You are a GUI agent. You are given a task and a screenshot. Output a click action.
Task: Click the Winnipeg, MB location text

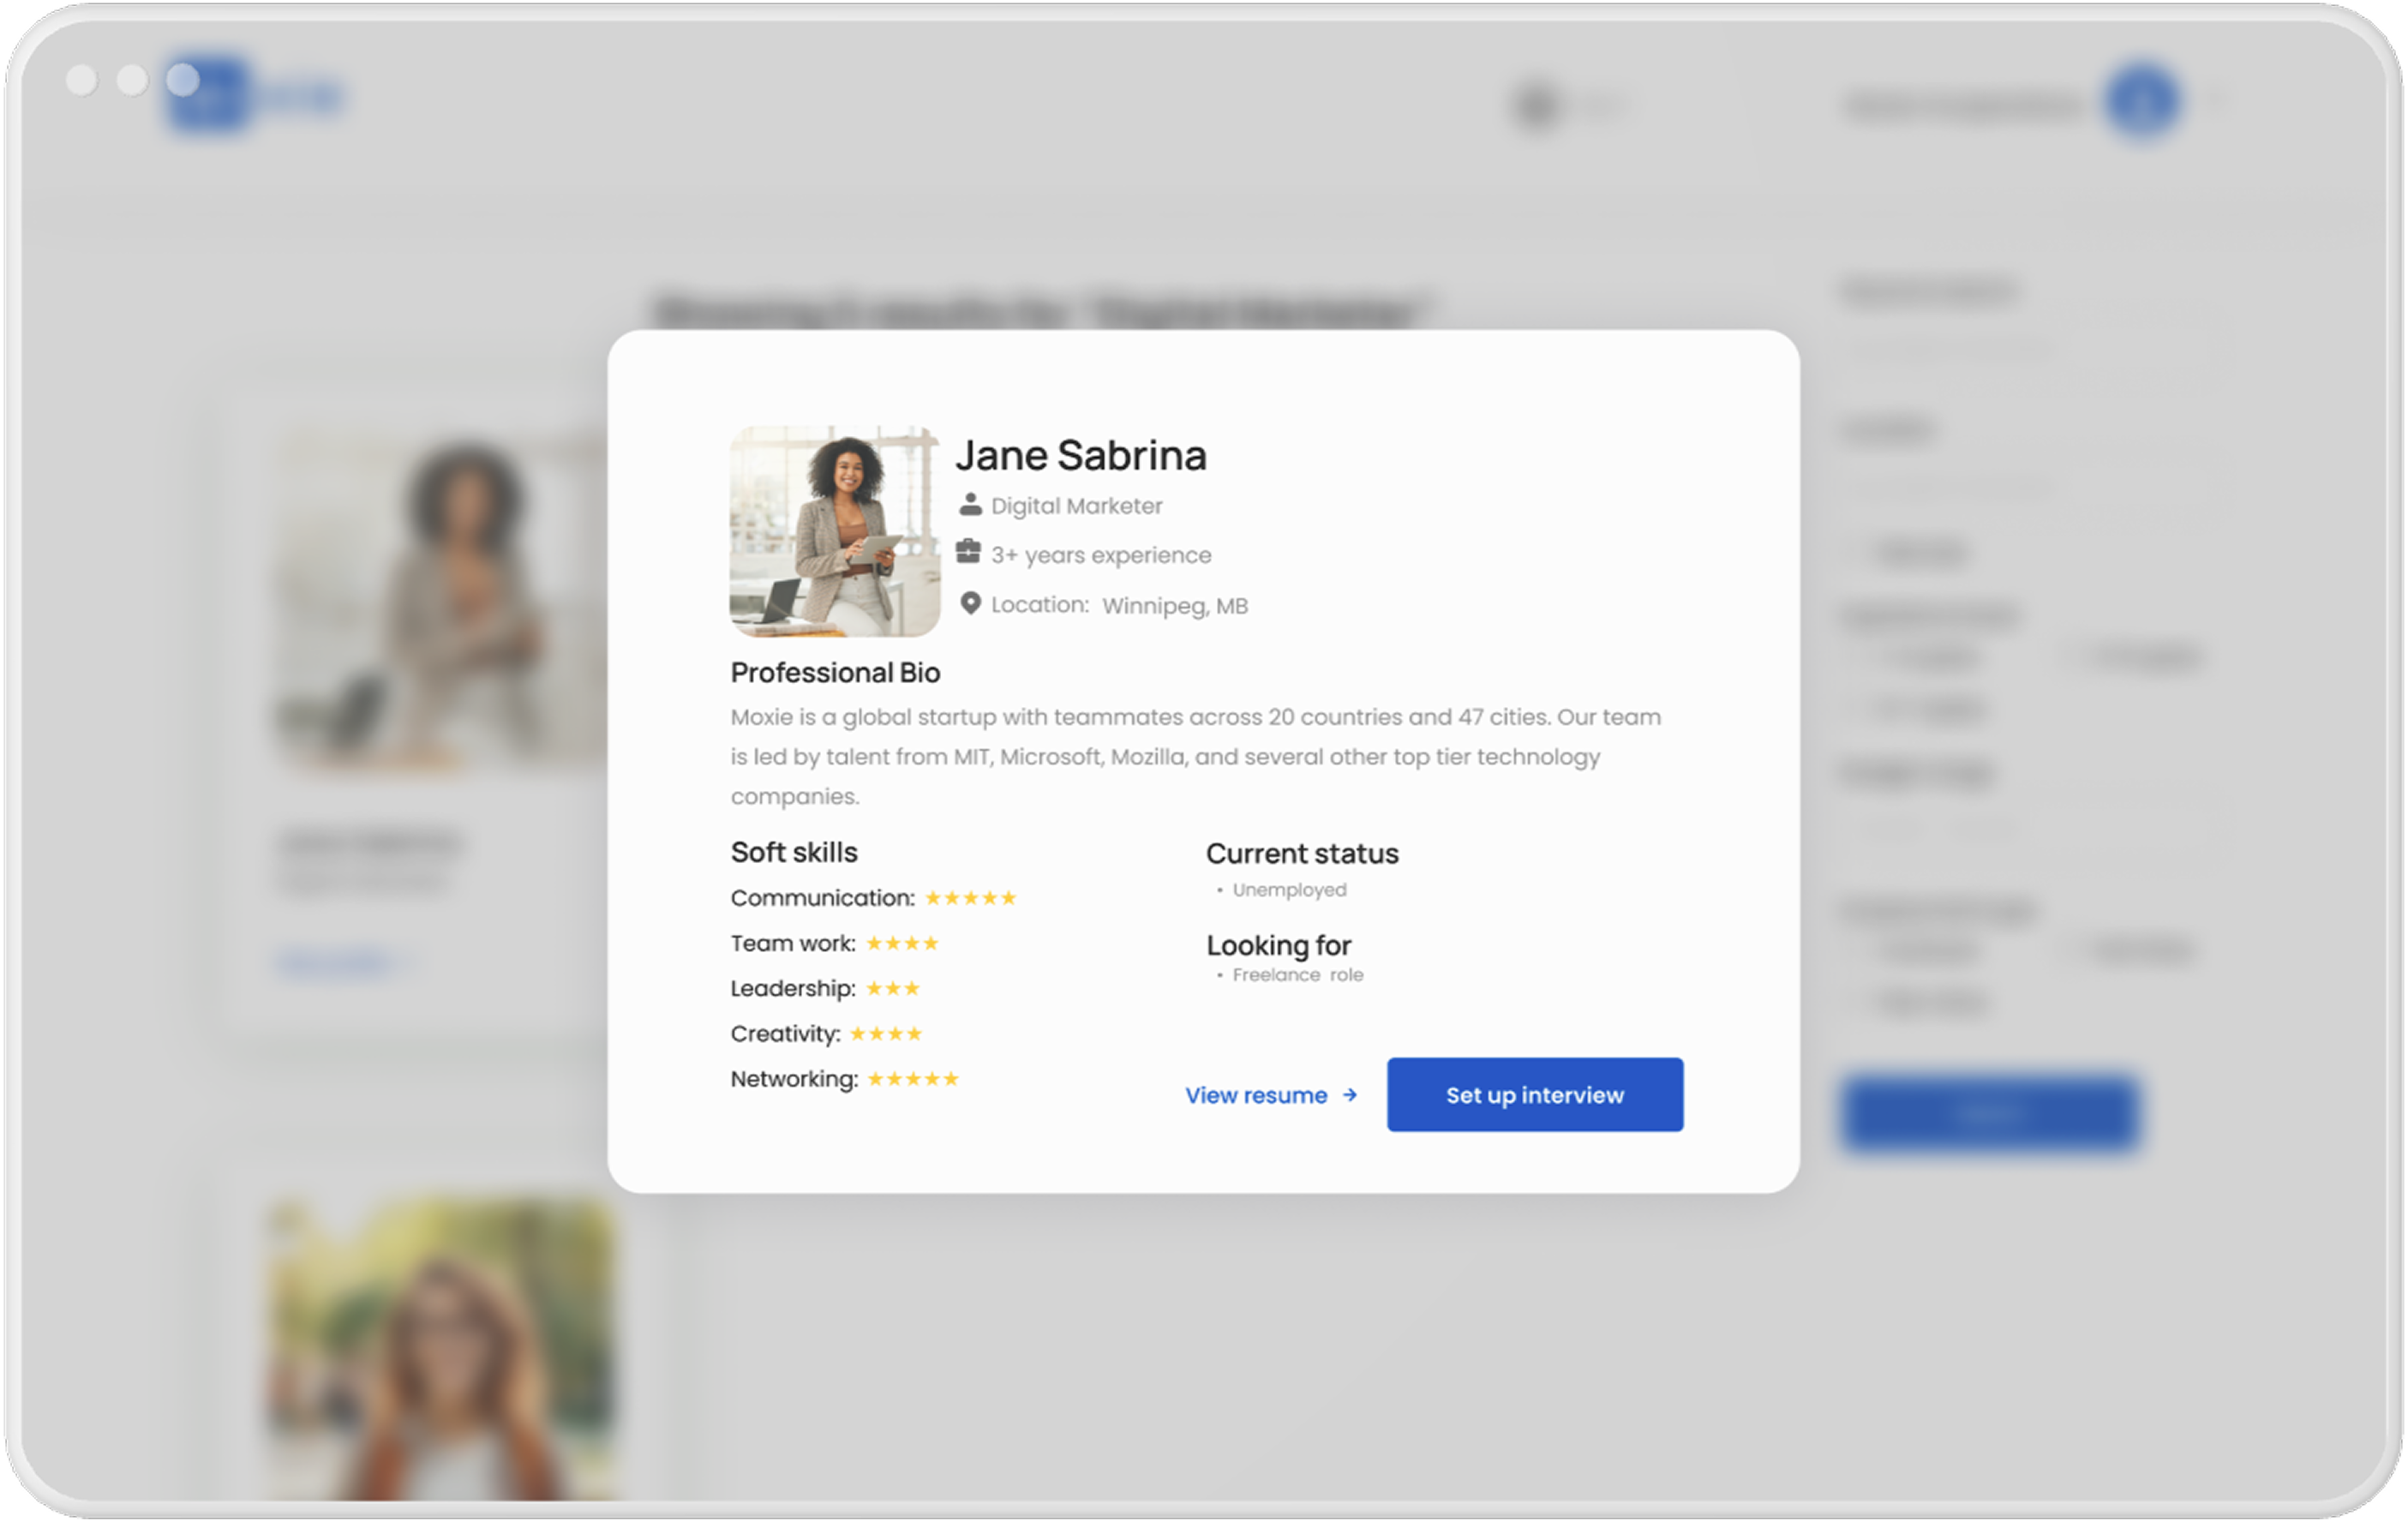click(x=1174, y=606)
